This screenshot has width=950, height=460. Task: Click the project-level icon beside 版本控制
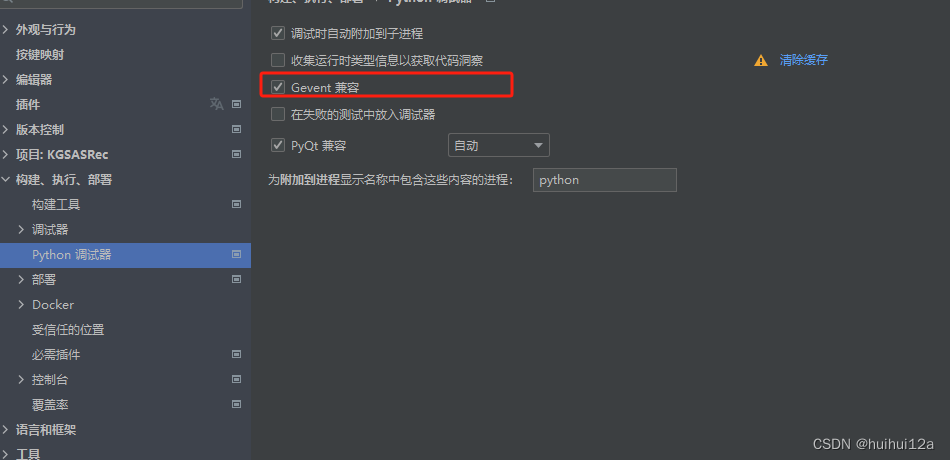tap(236, 129)
